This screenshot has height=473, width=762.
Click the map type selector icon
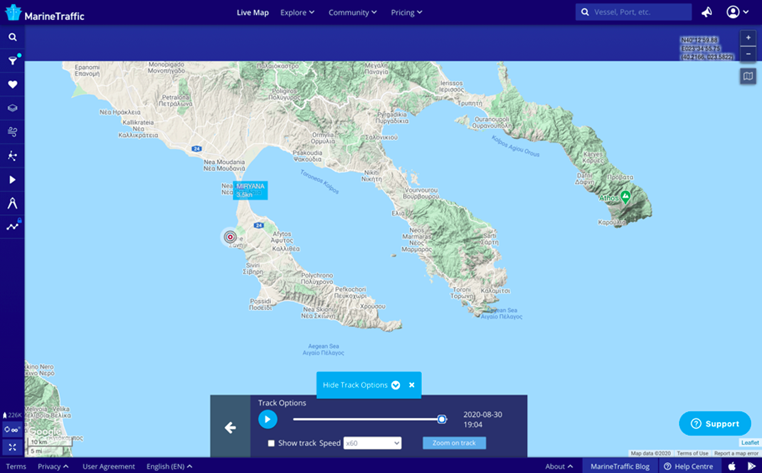point(748,76)
